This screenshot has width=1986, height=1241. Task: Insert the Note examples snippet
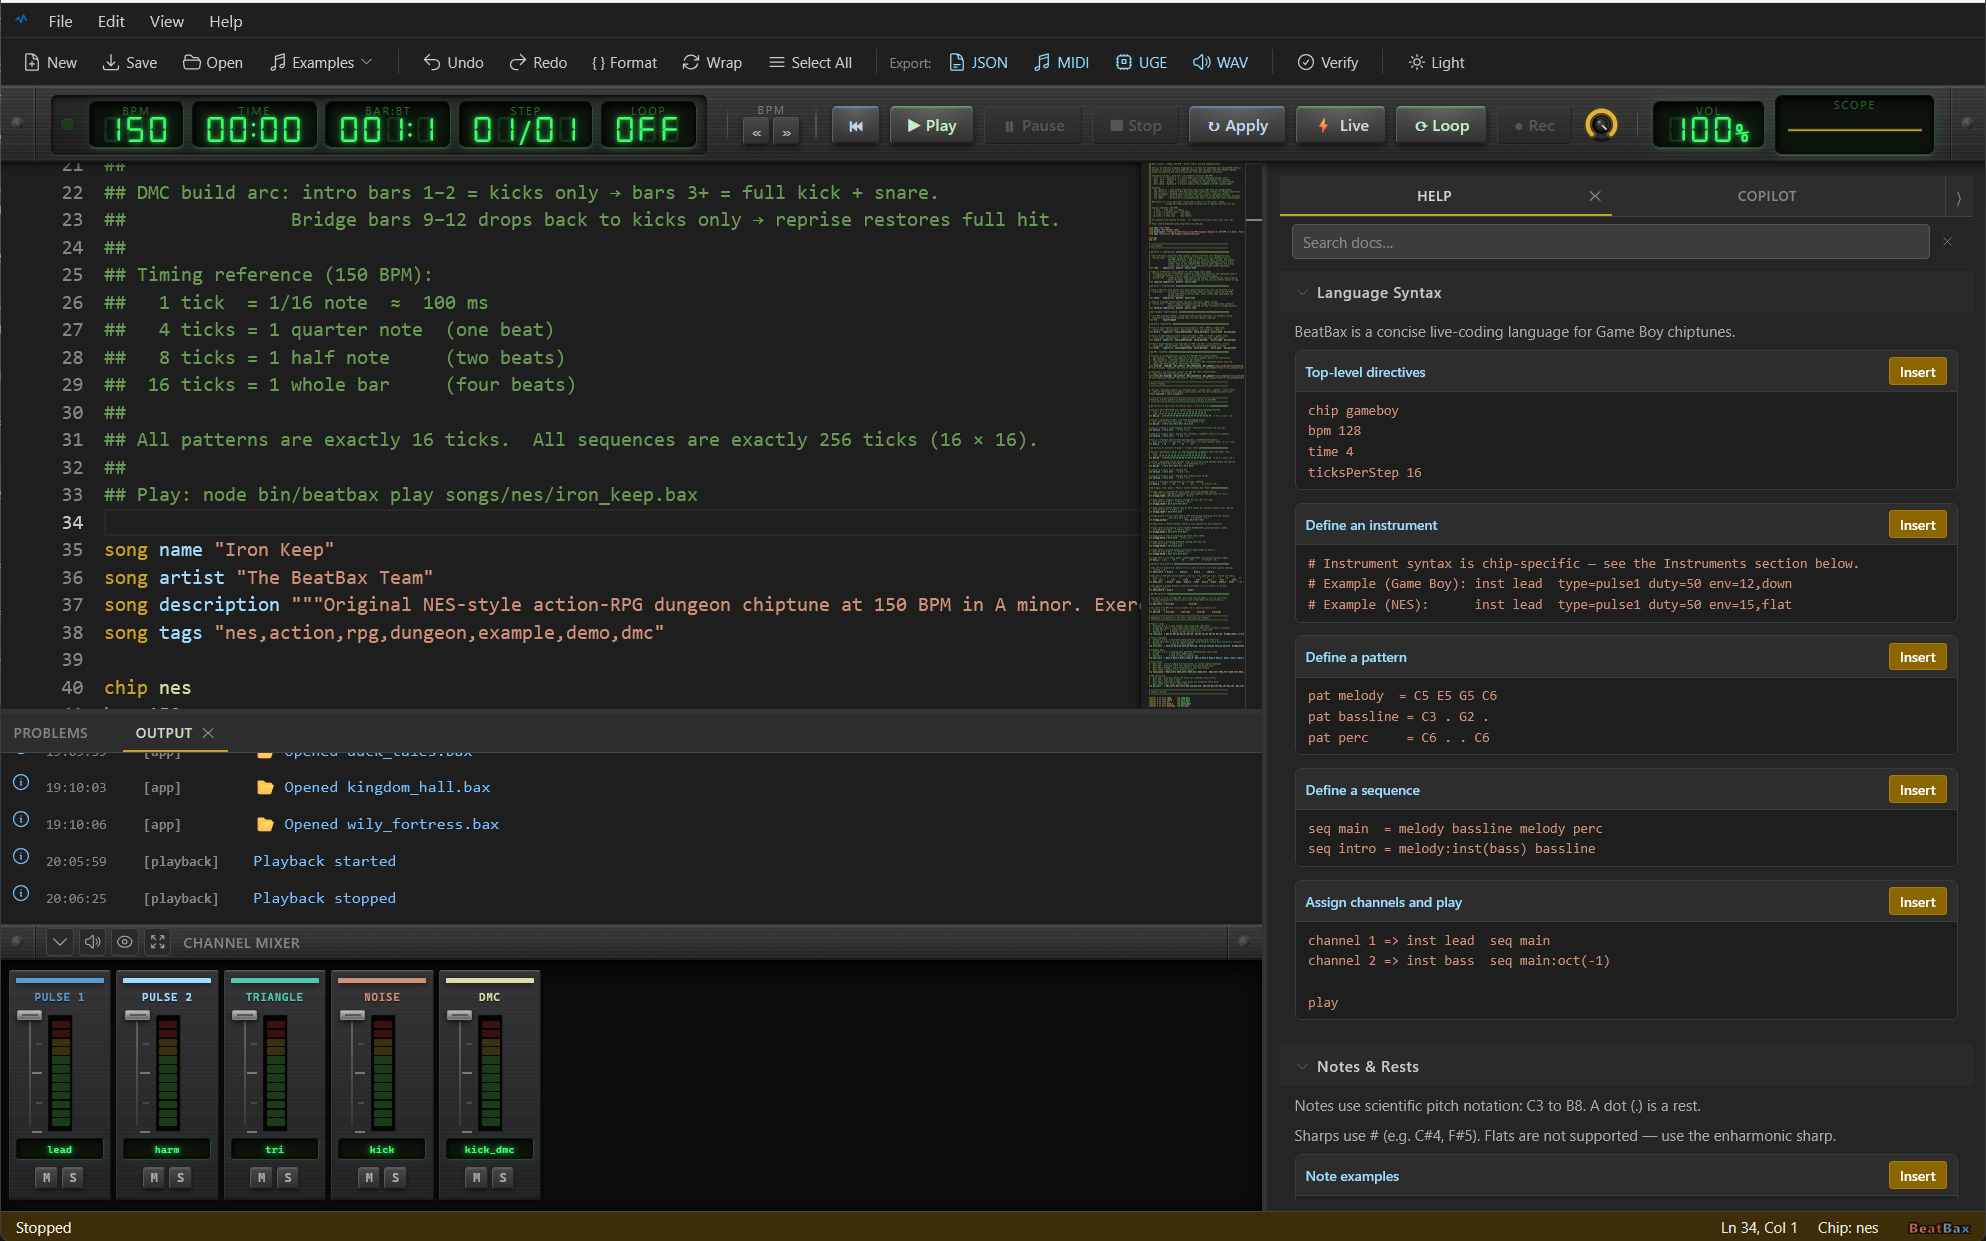1917,1176
